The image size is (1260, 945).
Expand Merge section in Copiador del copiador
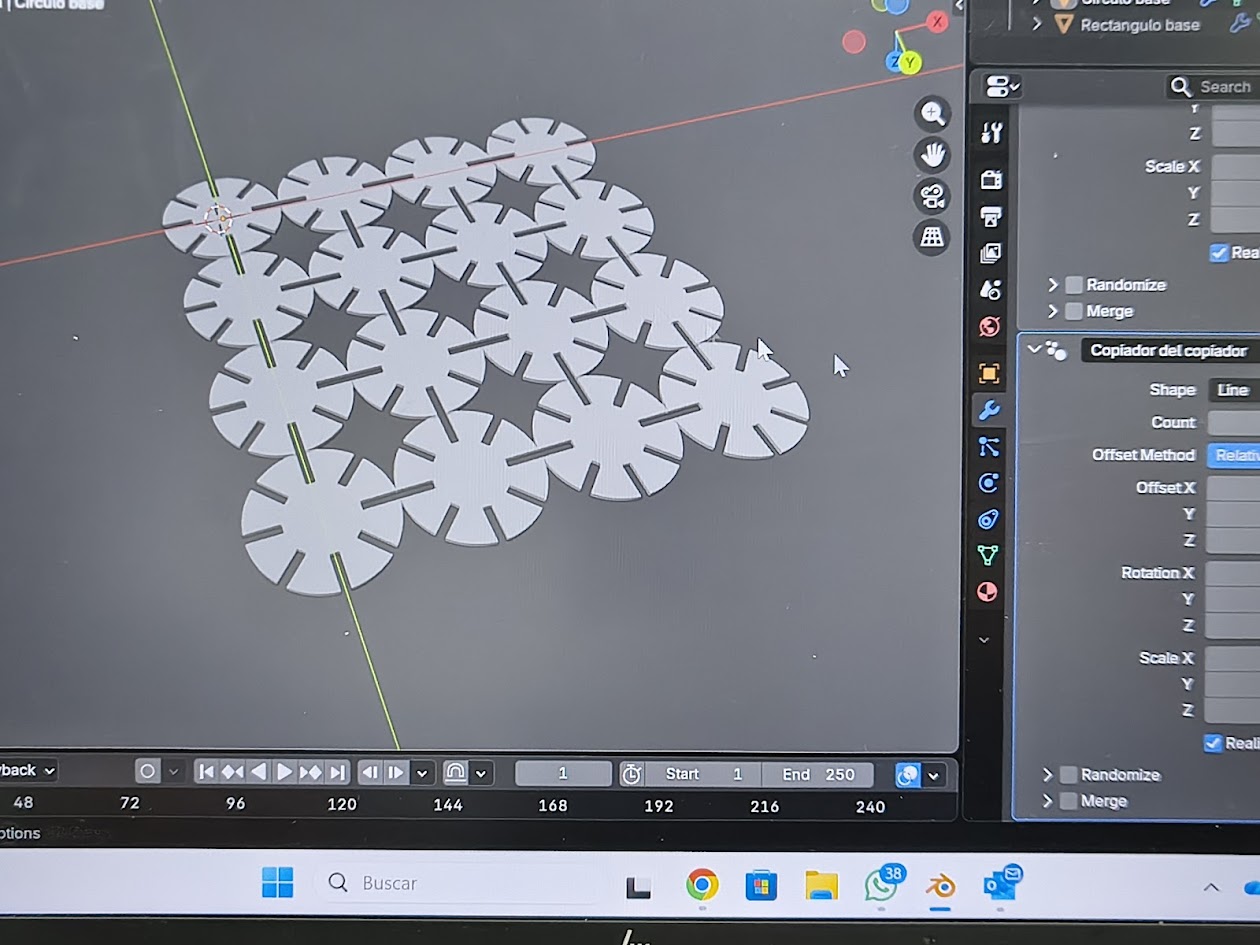pos(1047,801)
